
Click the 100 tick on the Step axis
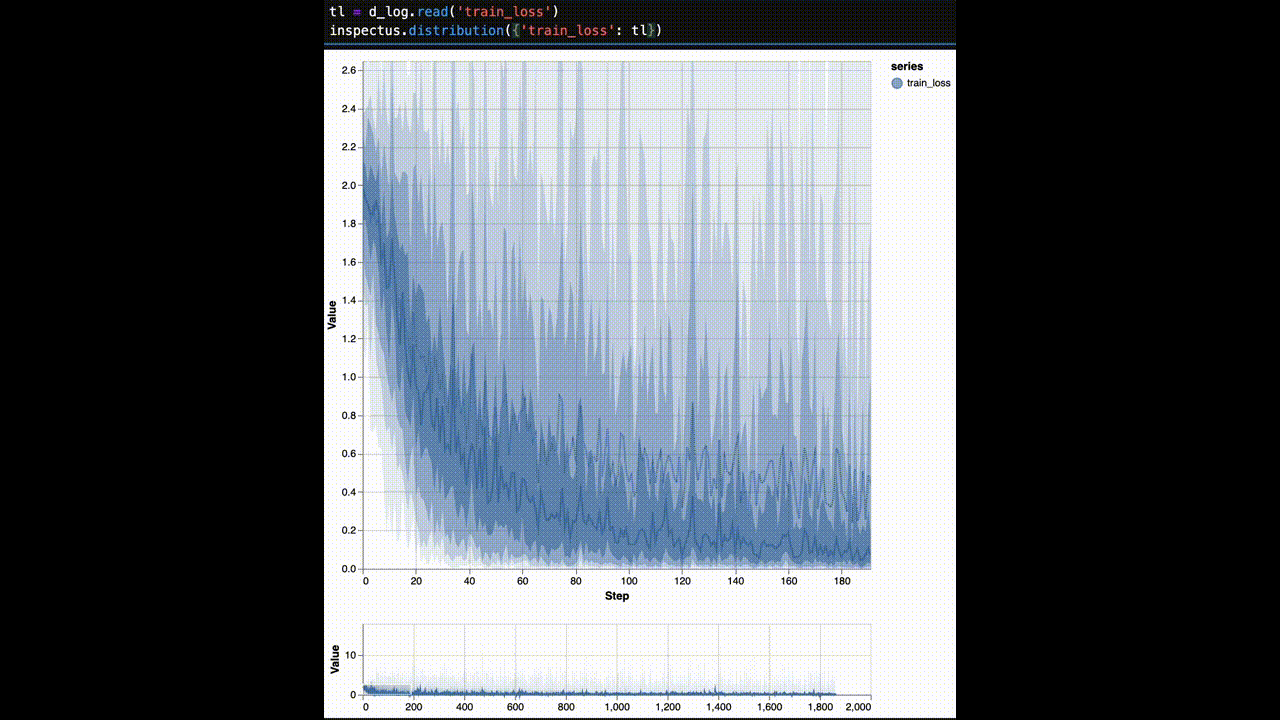[x=629, y=581]
